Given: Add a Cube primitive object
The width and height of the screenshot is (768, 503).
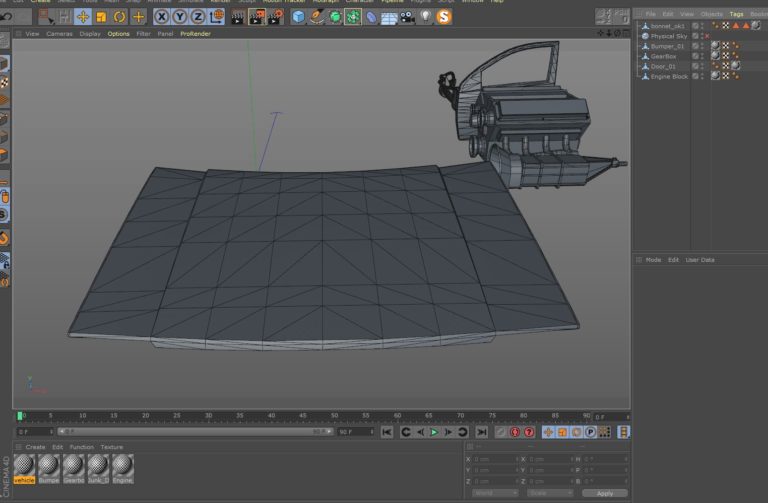Looking at the screenshot, I should click(x=298, y=17).
